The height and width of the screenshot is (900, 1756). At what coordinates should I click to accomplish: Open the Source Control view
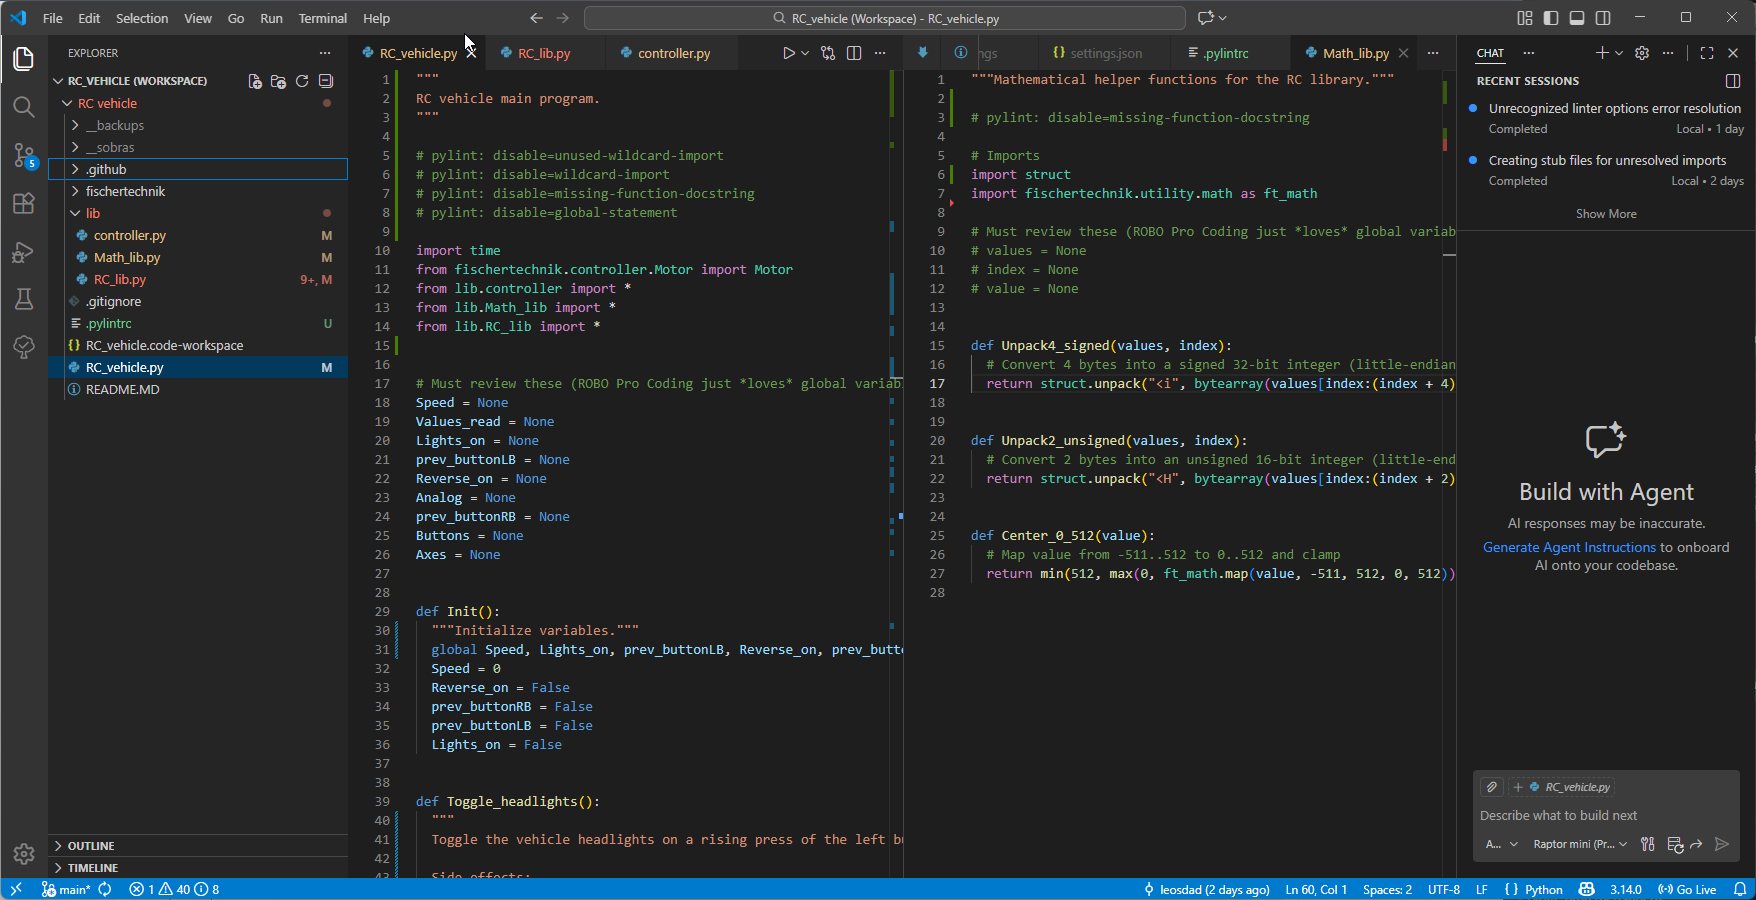[x=24, y=155]
